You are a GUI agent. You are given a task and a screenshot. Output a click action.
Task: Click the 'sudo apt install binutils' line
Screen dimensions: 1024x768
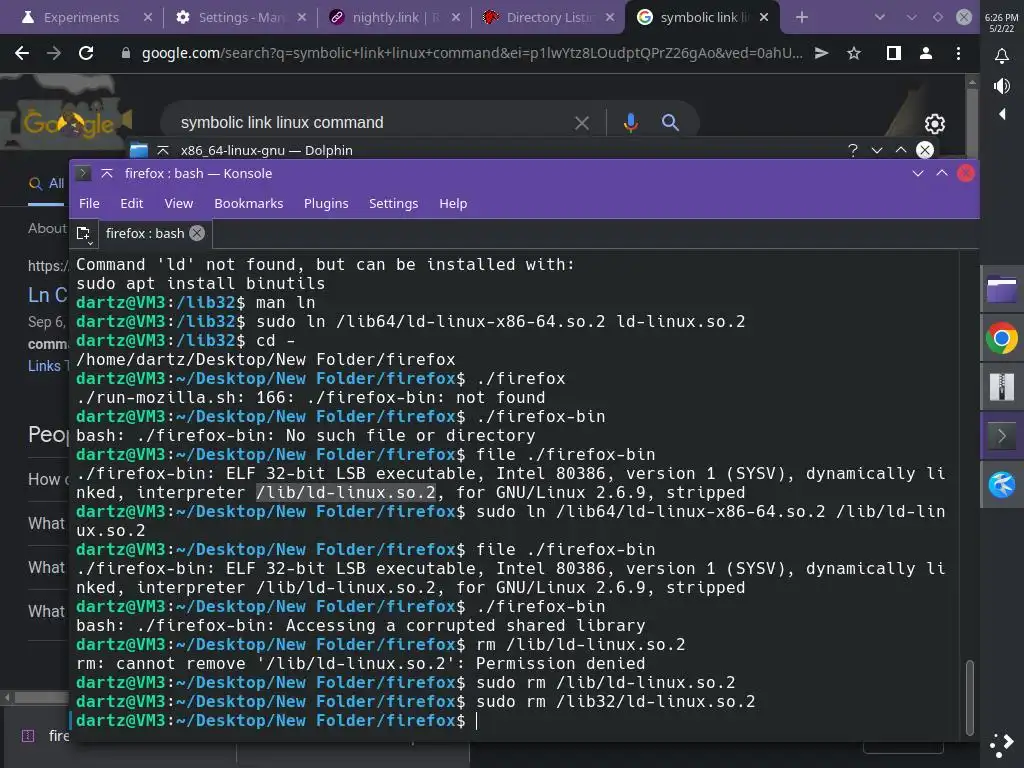point(200,283)
